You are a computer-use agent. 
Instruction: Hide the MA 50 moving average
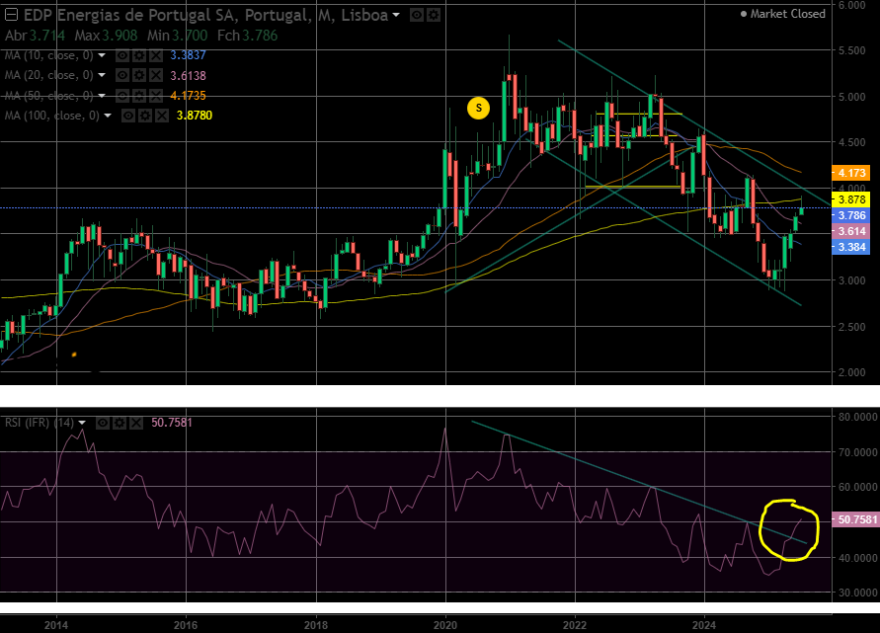pos(122,96)
